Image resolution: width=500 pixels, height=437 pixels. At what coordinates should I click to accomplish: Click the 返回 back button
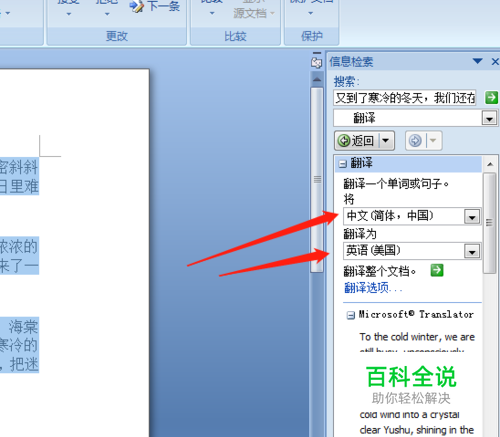[357, 141]
